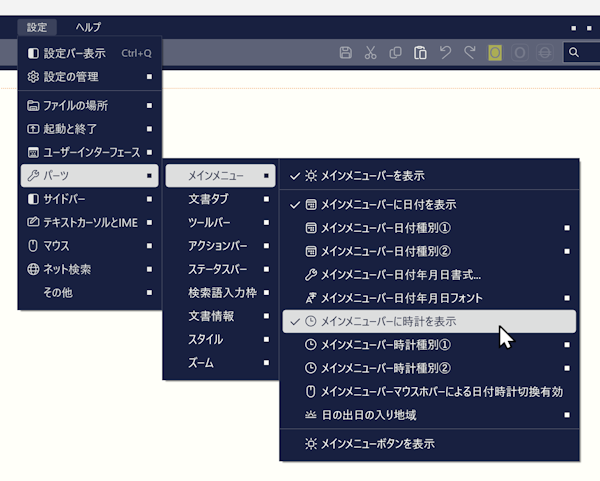Click the search input field
Screen dimensions: 600x481
[x=585, y=52]
